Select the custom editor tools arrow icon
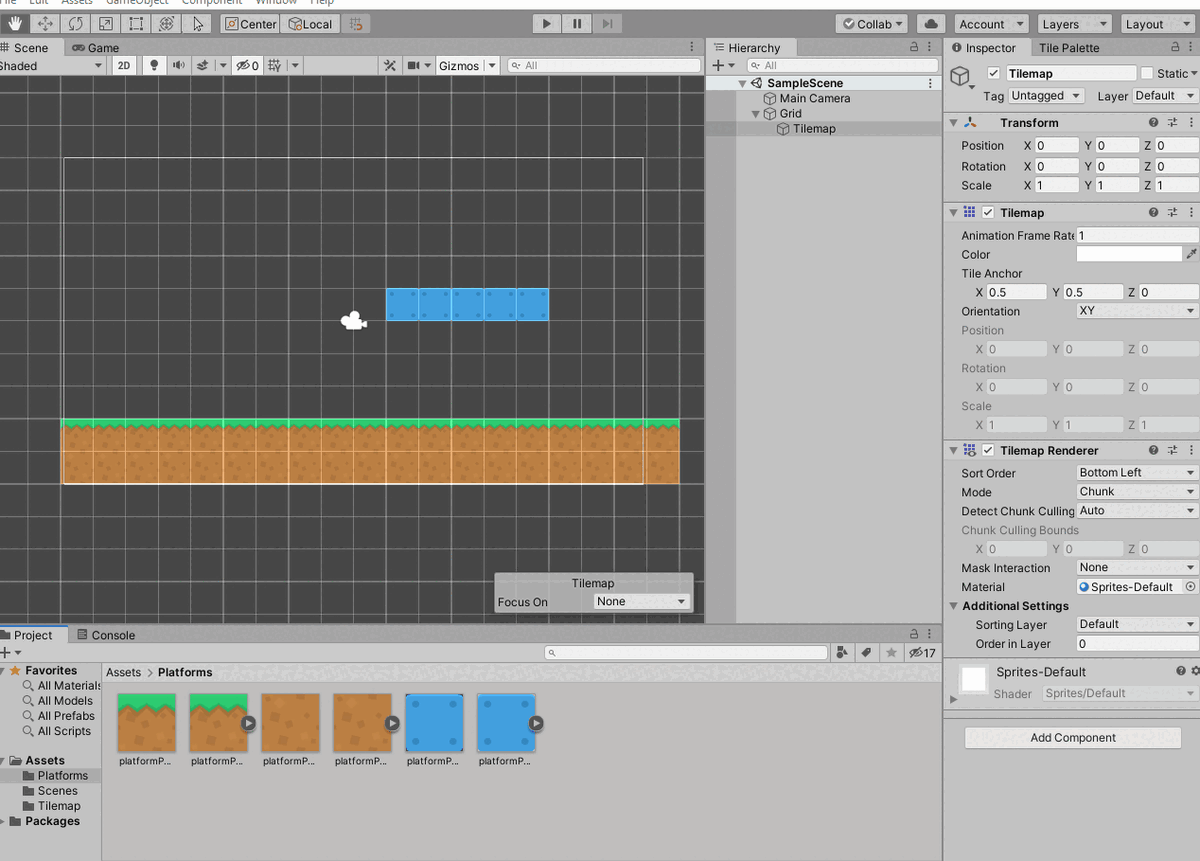1200x861 pixels. [198, 24]
